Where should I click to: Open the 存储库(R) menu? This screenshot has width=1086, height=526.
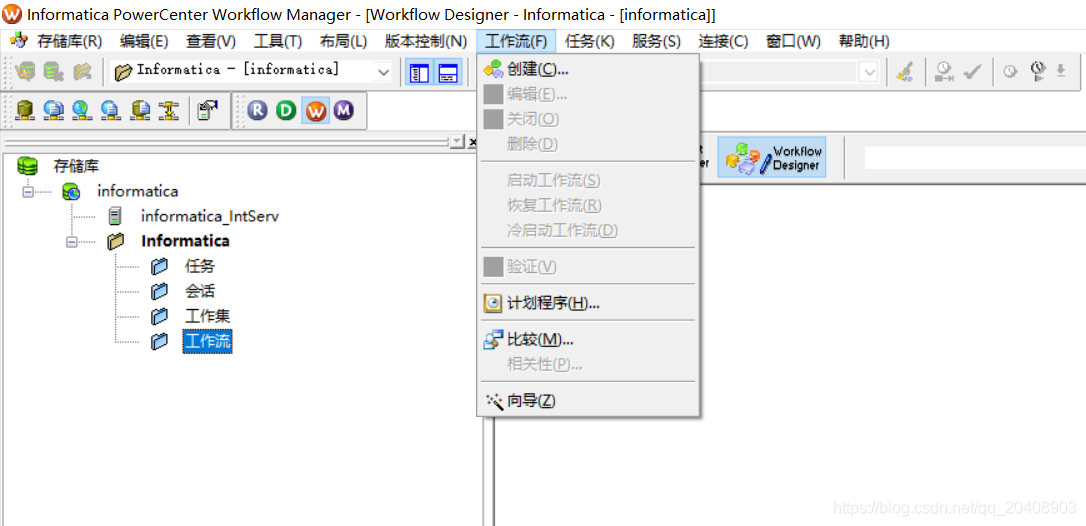(x=69, y=41)
